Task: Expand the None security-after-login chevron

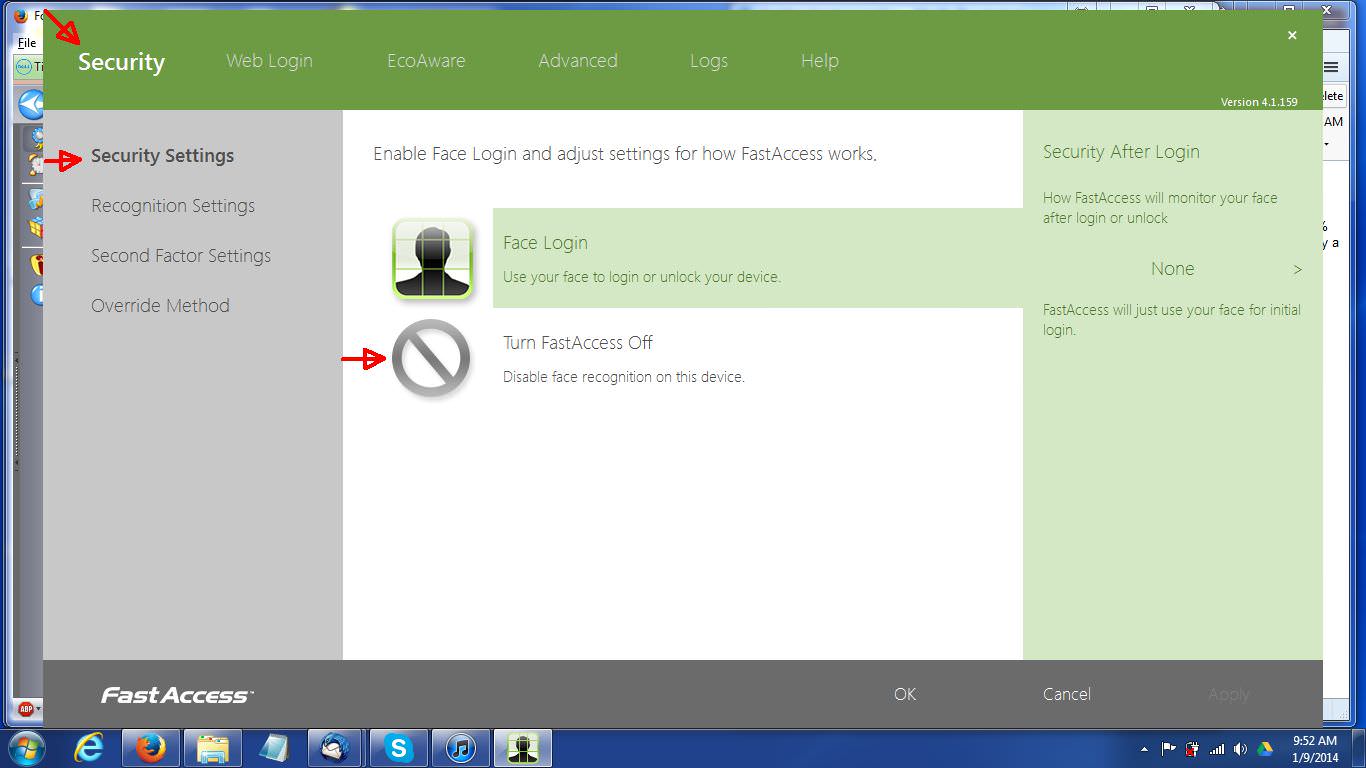Action: point(1297,269)
